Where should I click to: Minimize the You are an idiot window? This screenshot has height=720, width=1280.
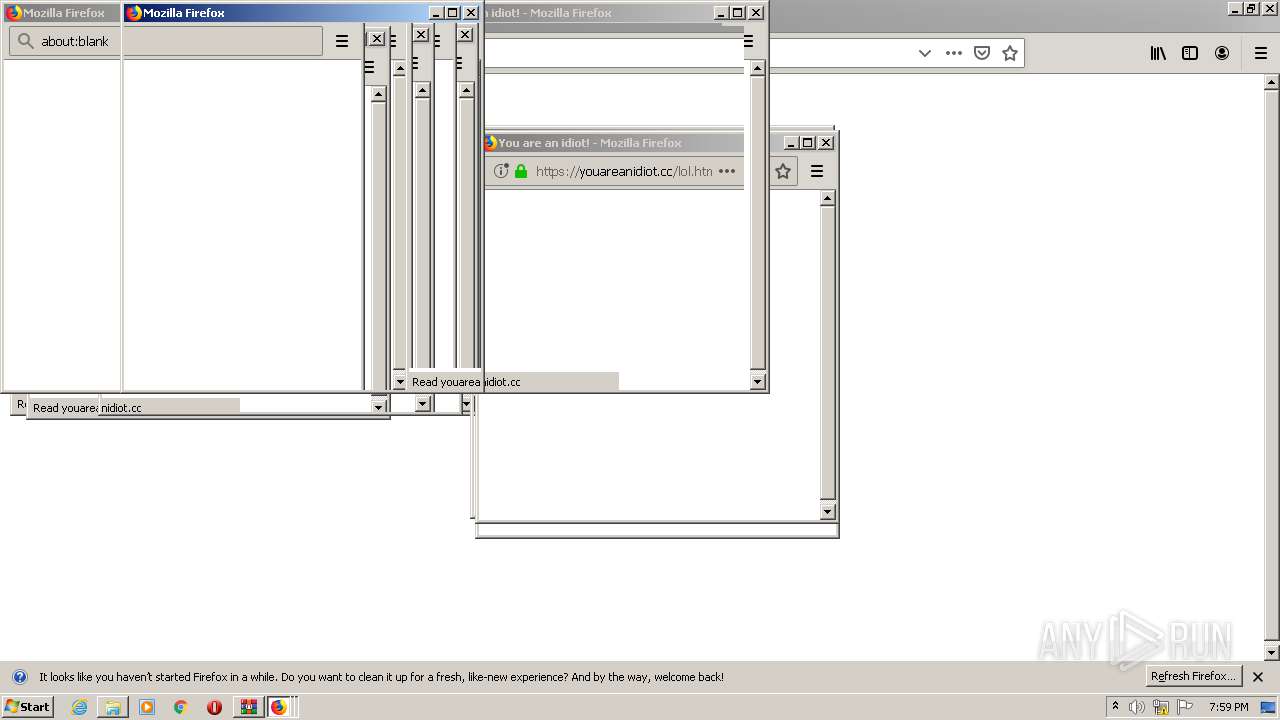point(791,142)
